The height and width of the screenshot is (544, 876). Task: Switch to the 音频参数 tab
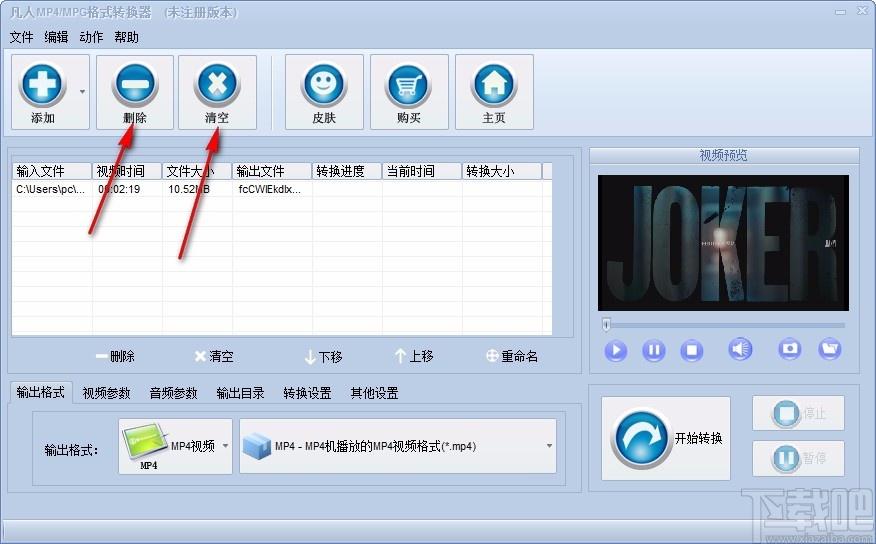click(173, 393)
